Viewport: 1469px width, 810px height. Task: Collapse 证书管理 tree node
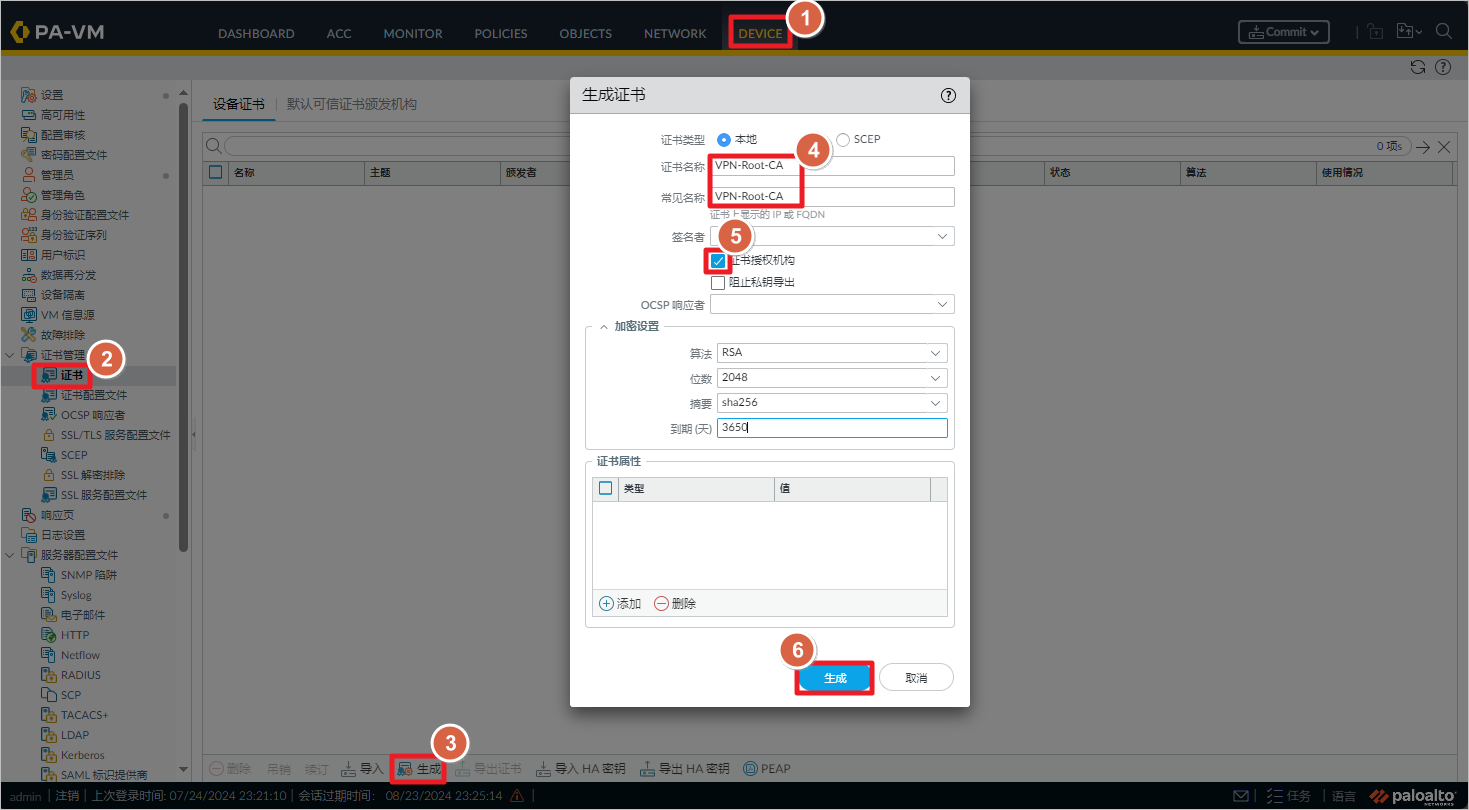pyautogui.click(x=10, y=355)
